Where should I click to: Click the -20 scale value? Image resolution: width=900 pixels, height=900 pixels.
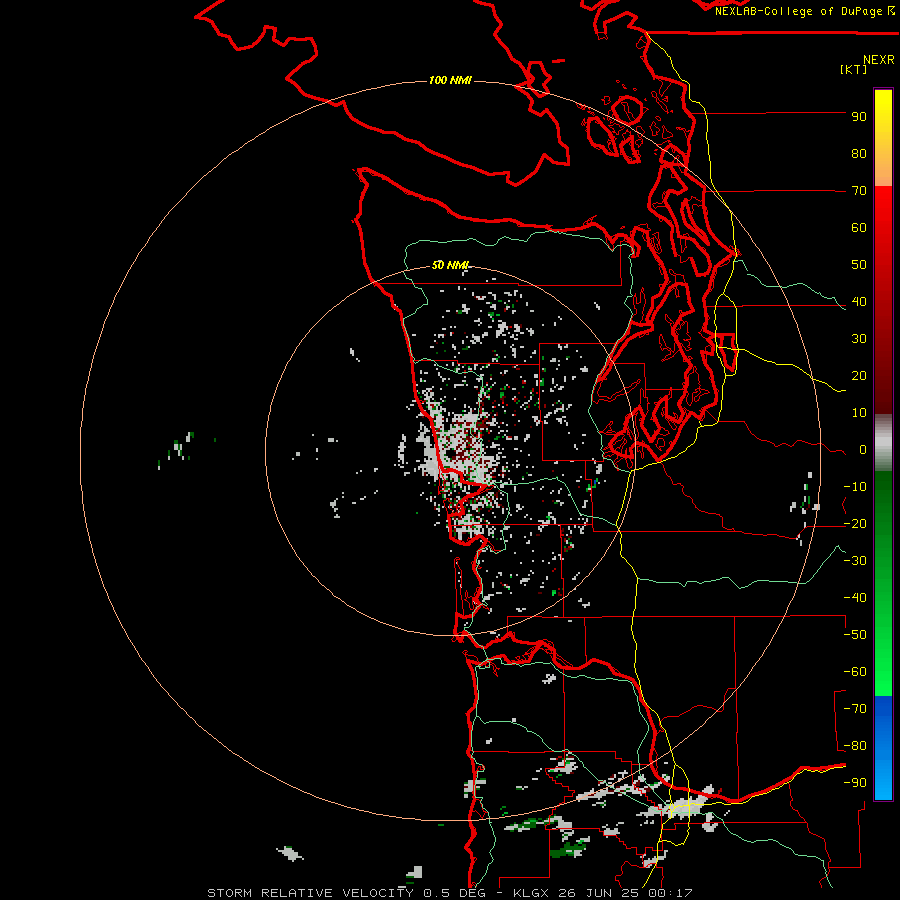coord(855,524)
